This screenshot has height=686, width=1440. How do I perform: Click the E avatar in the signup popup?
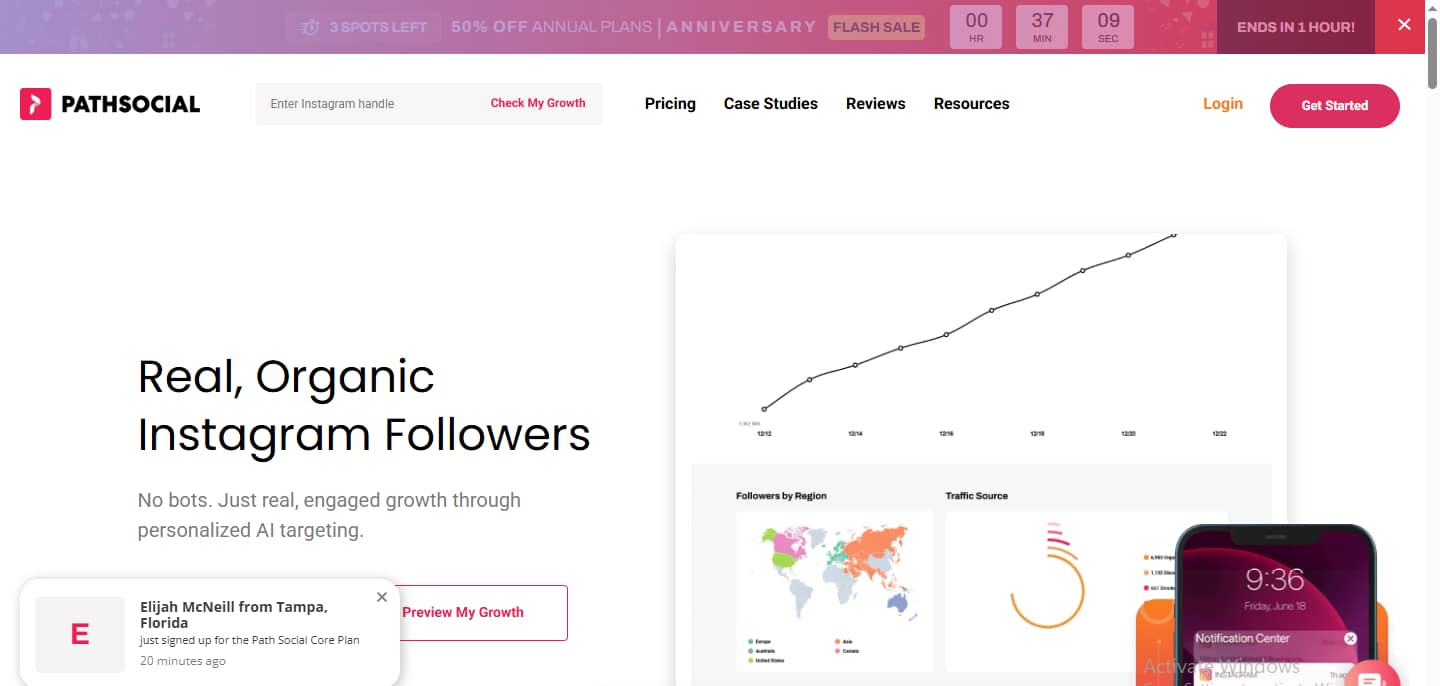click(79, 634)
